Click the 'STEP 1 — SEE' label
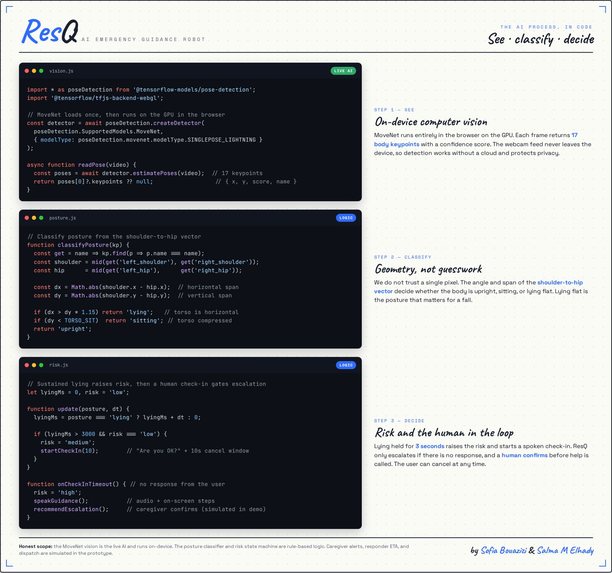 [x=394, y=110]
